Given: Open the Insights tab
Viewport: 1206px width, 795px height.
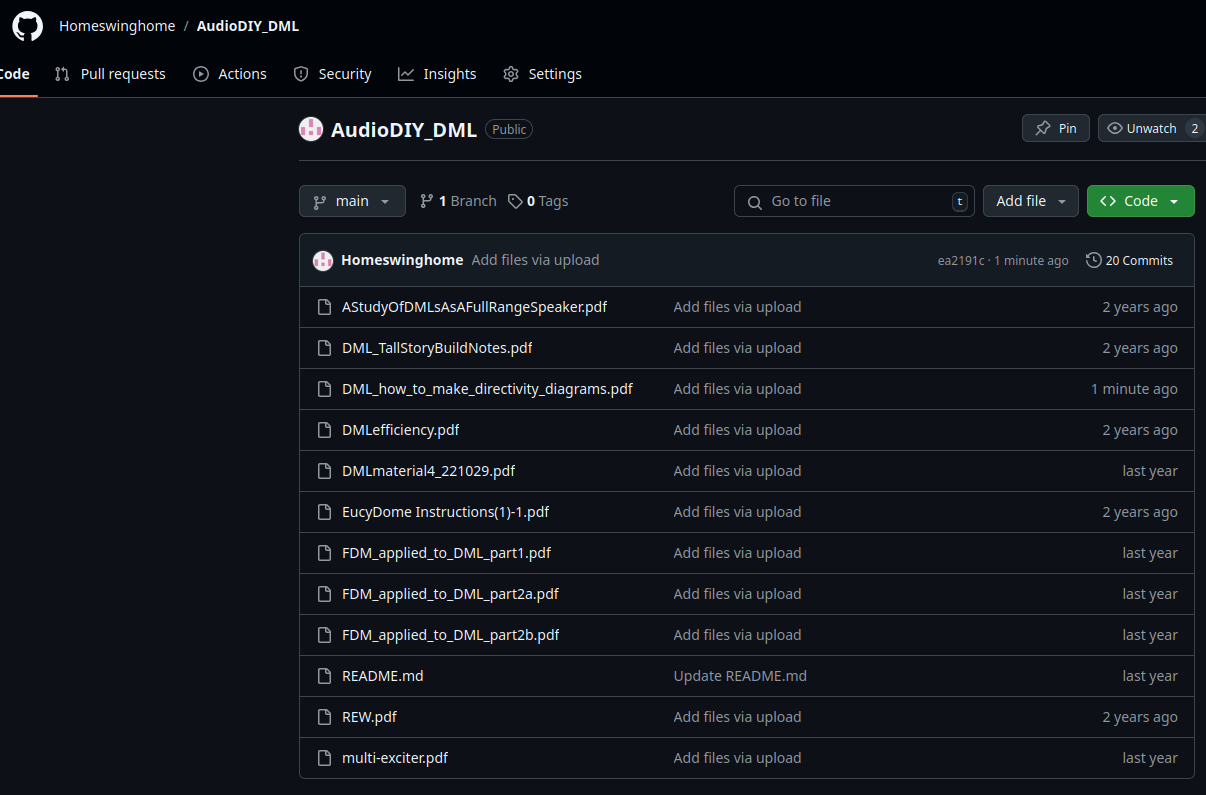Looking at the screenshot, I should 437,74.
